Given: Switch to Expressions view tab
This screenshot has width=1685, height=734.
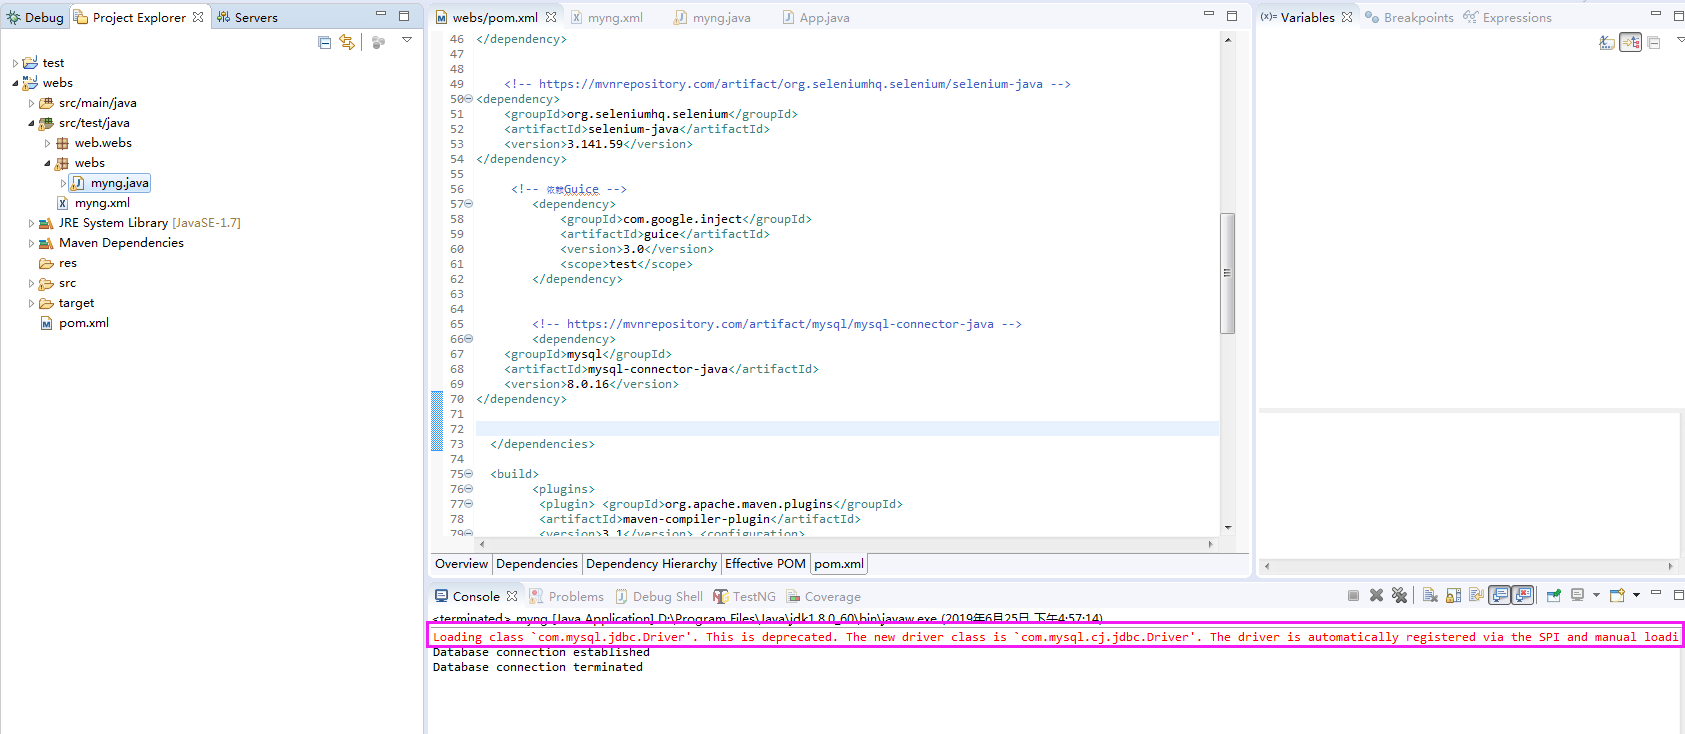Looking at the screenshot, I should (1508, 17).
